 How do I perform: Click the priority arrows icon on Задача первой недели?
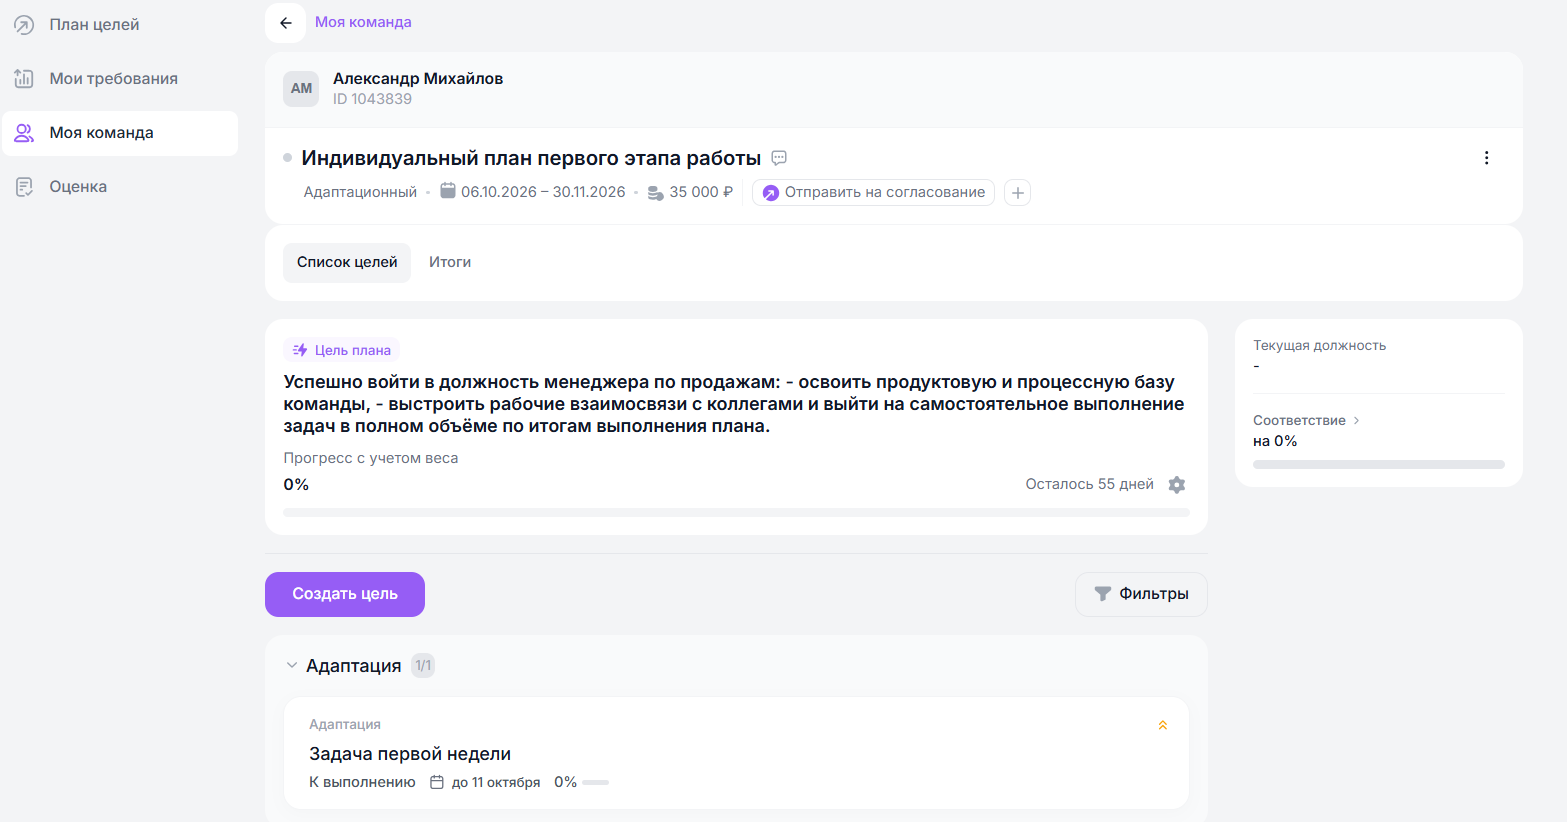(1163, 725)
